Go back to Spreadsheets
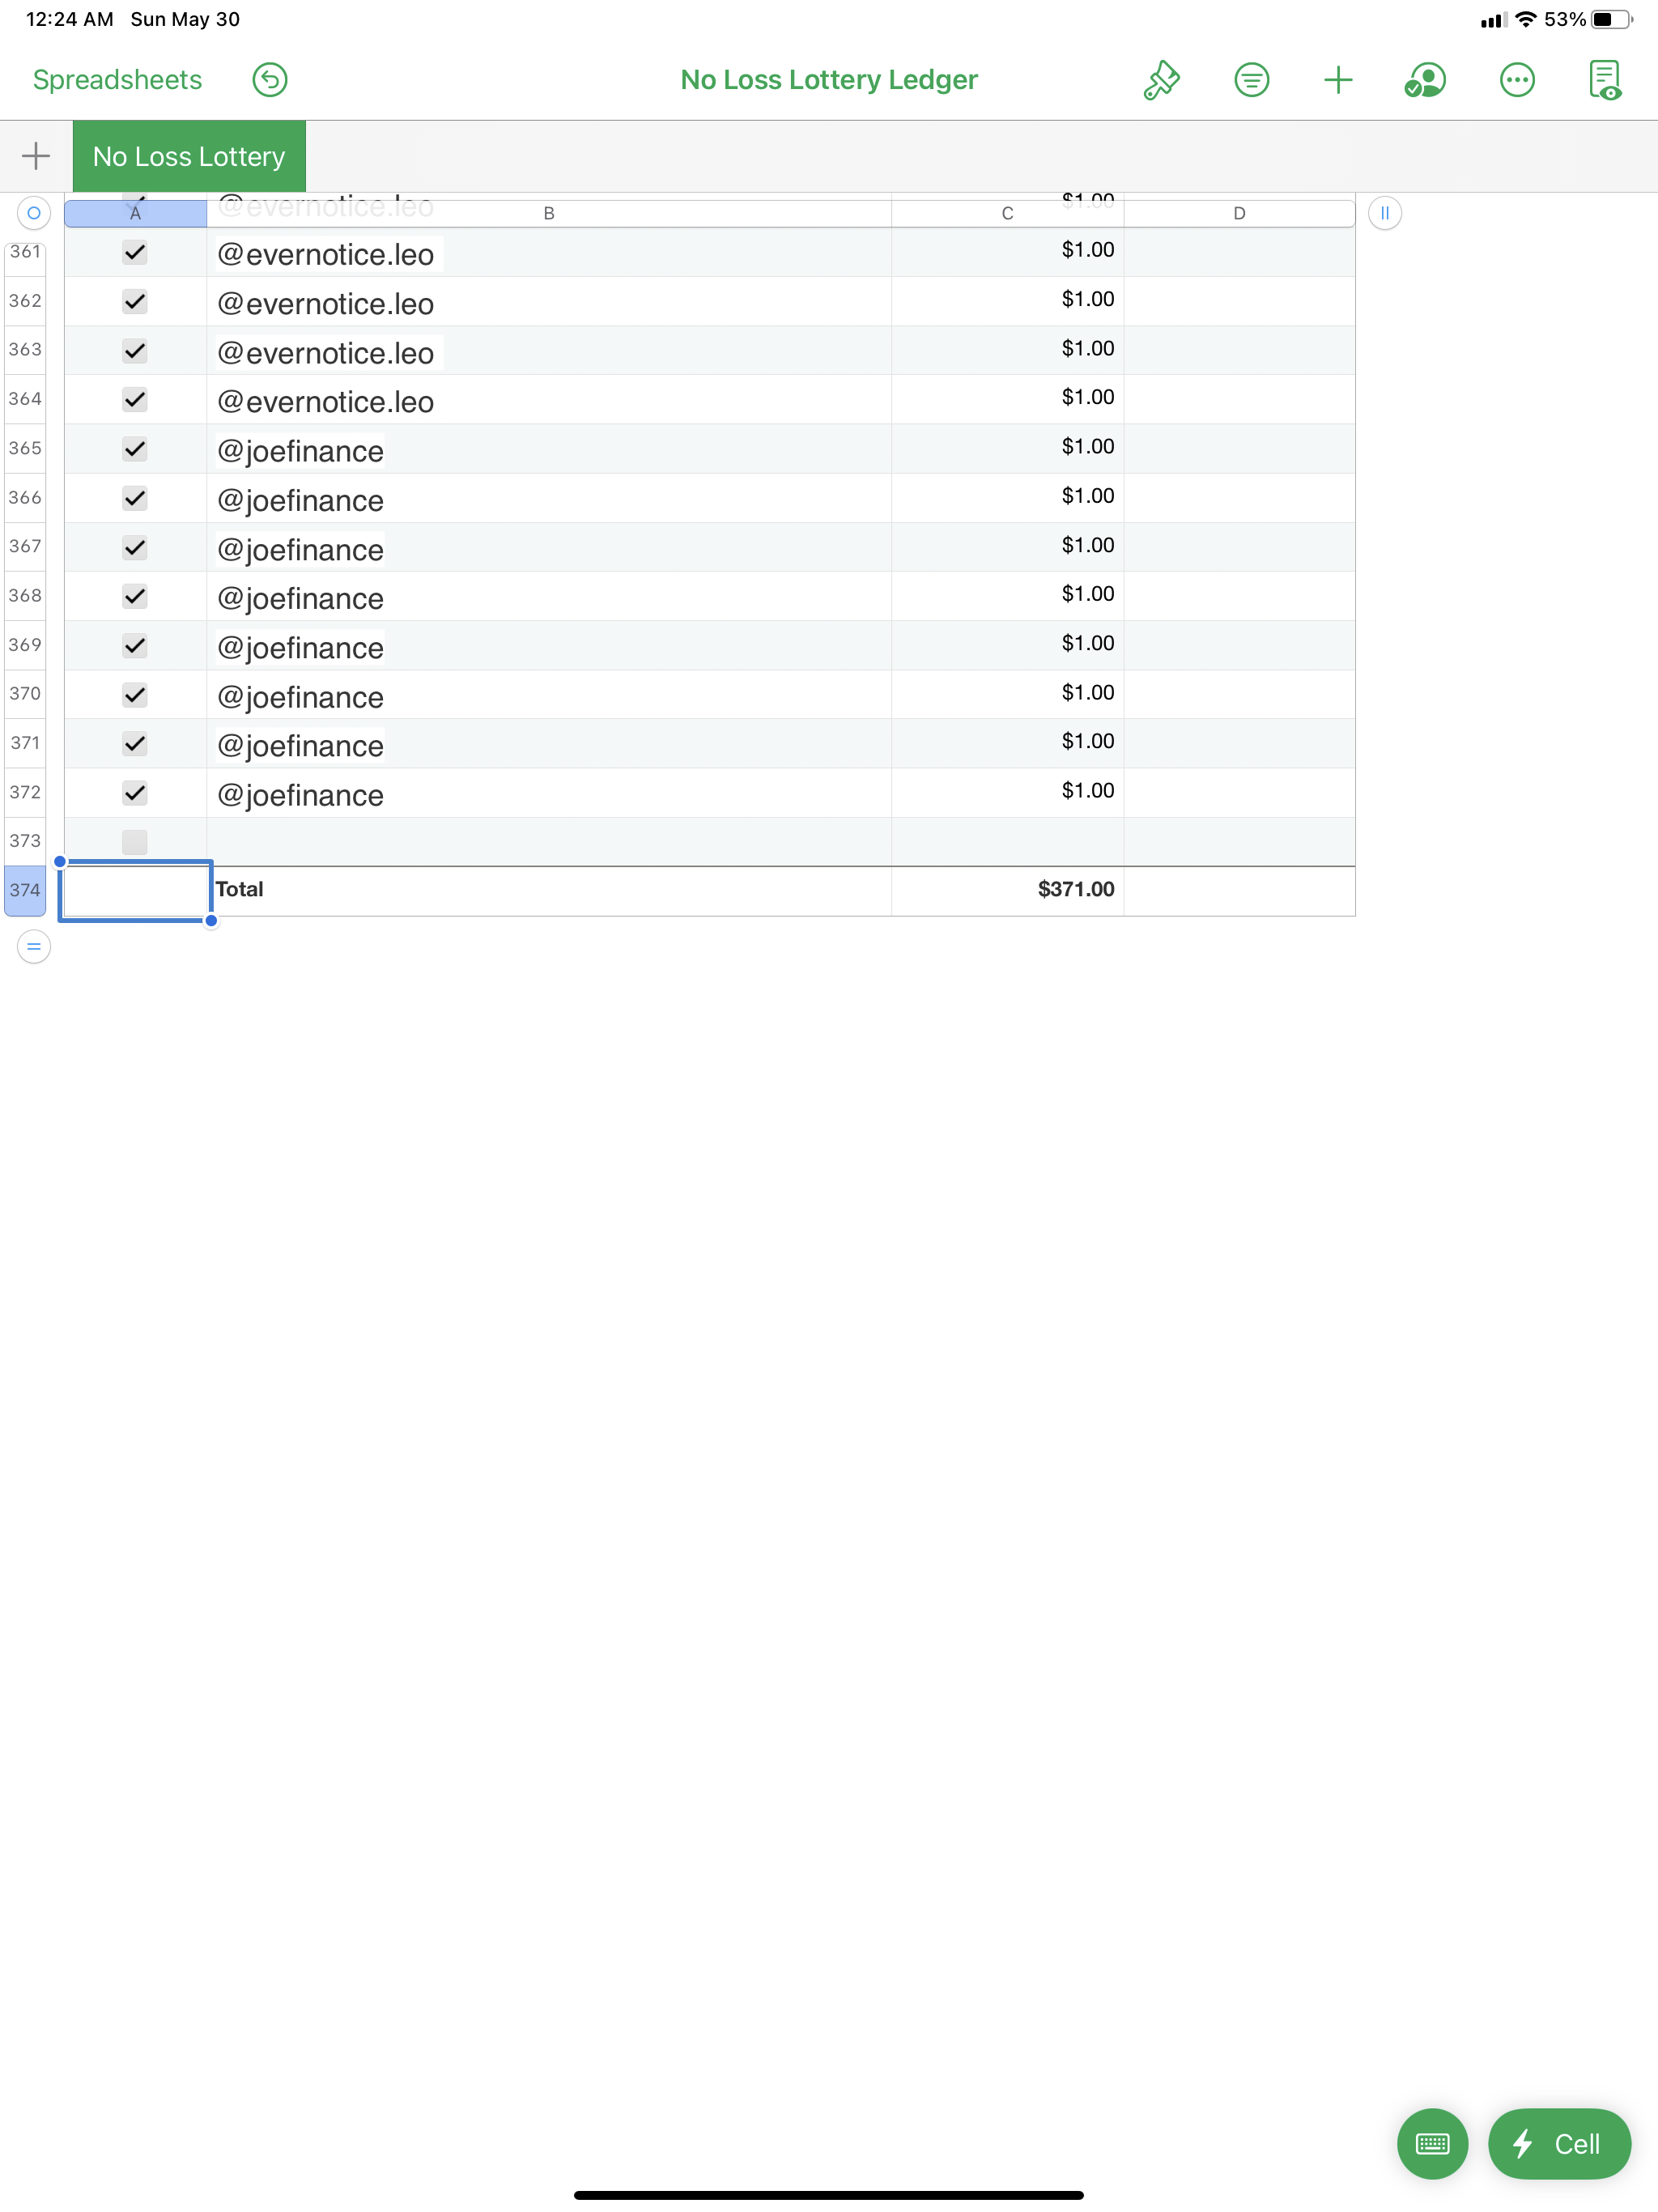 [x=117, y=80]
